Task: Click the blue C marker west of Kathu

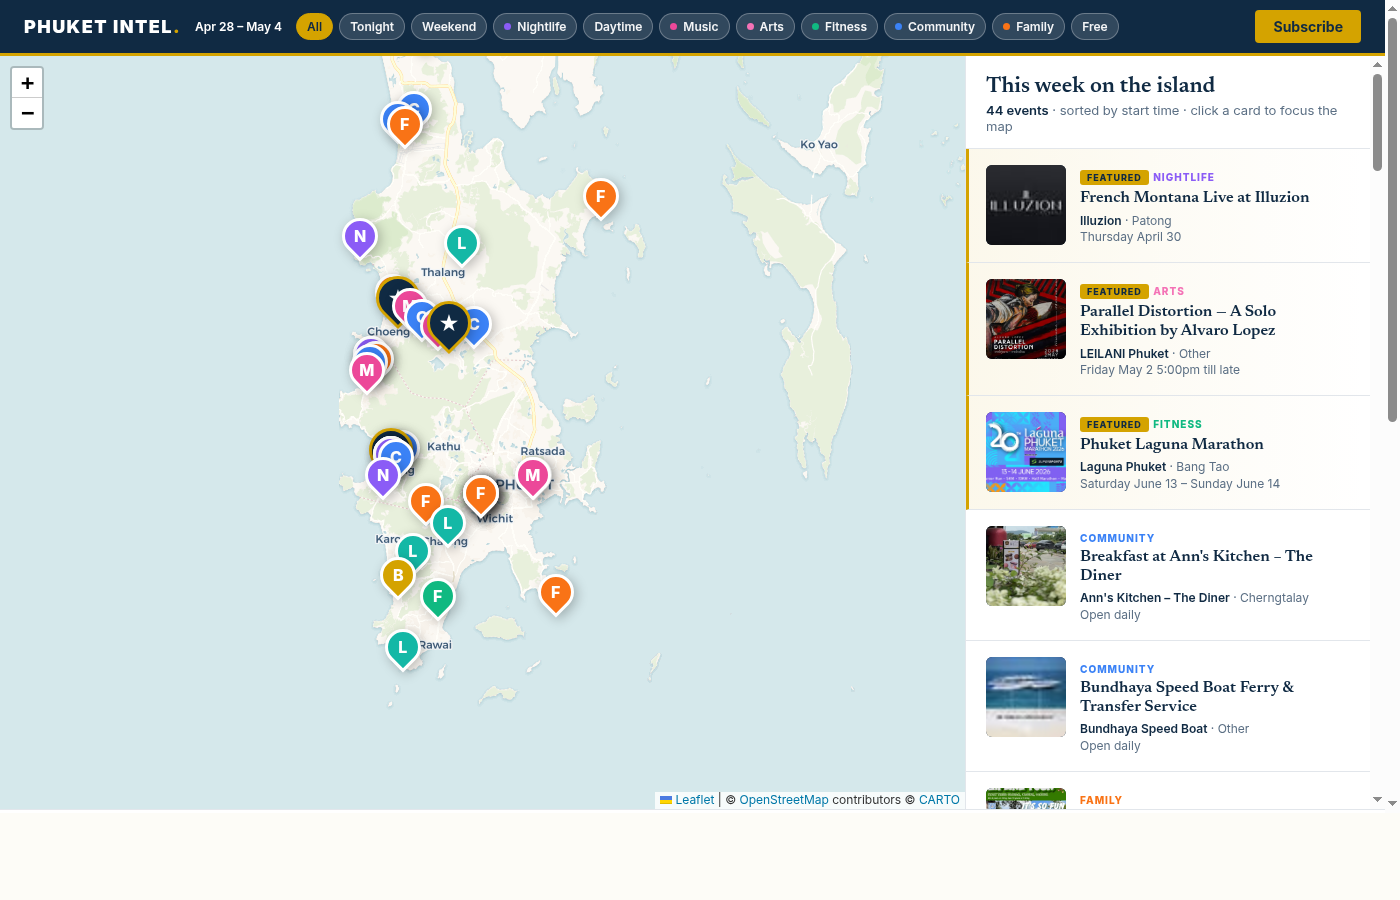Action: pos(396,456)
